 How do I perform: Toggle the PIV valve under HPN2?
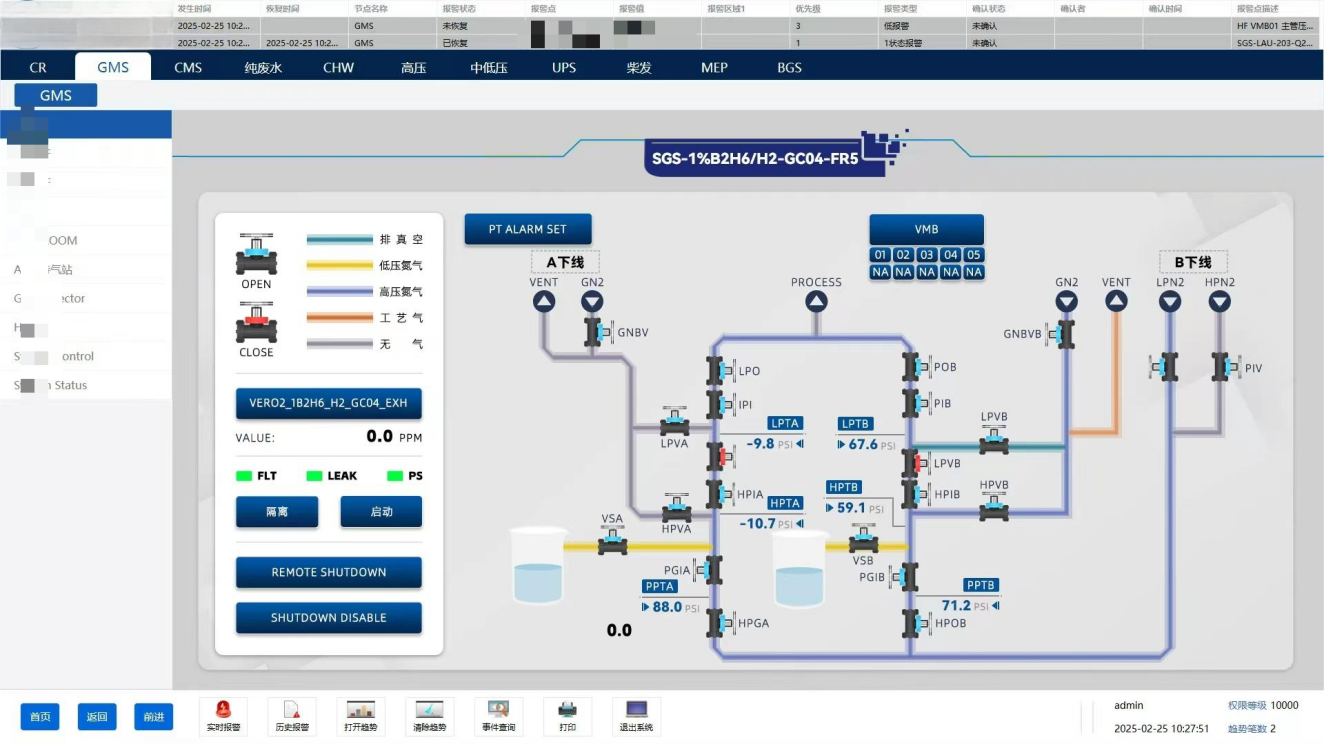click(1224, 367)
